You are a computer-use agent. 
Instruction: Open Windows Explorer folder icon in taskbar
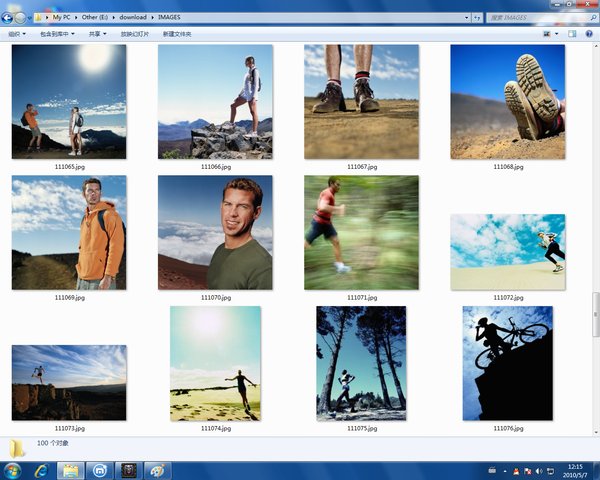[71, 469]
